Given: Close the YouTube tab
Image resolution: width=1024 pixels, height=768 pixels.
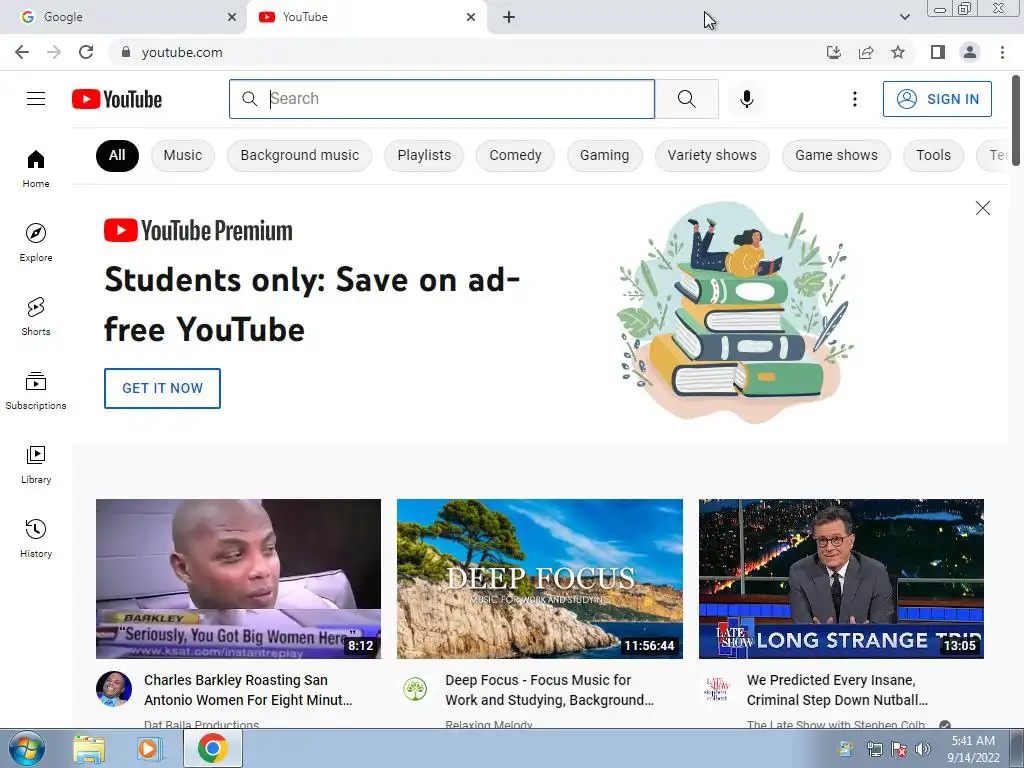Looking at the screenshot, I should [470, 17].
